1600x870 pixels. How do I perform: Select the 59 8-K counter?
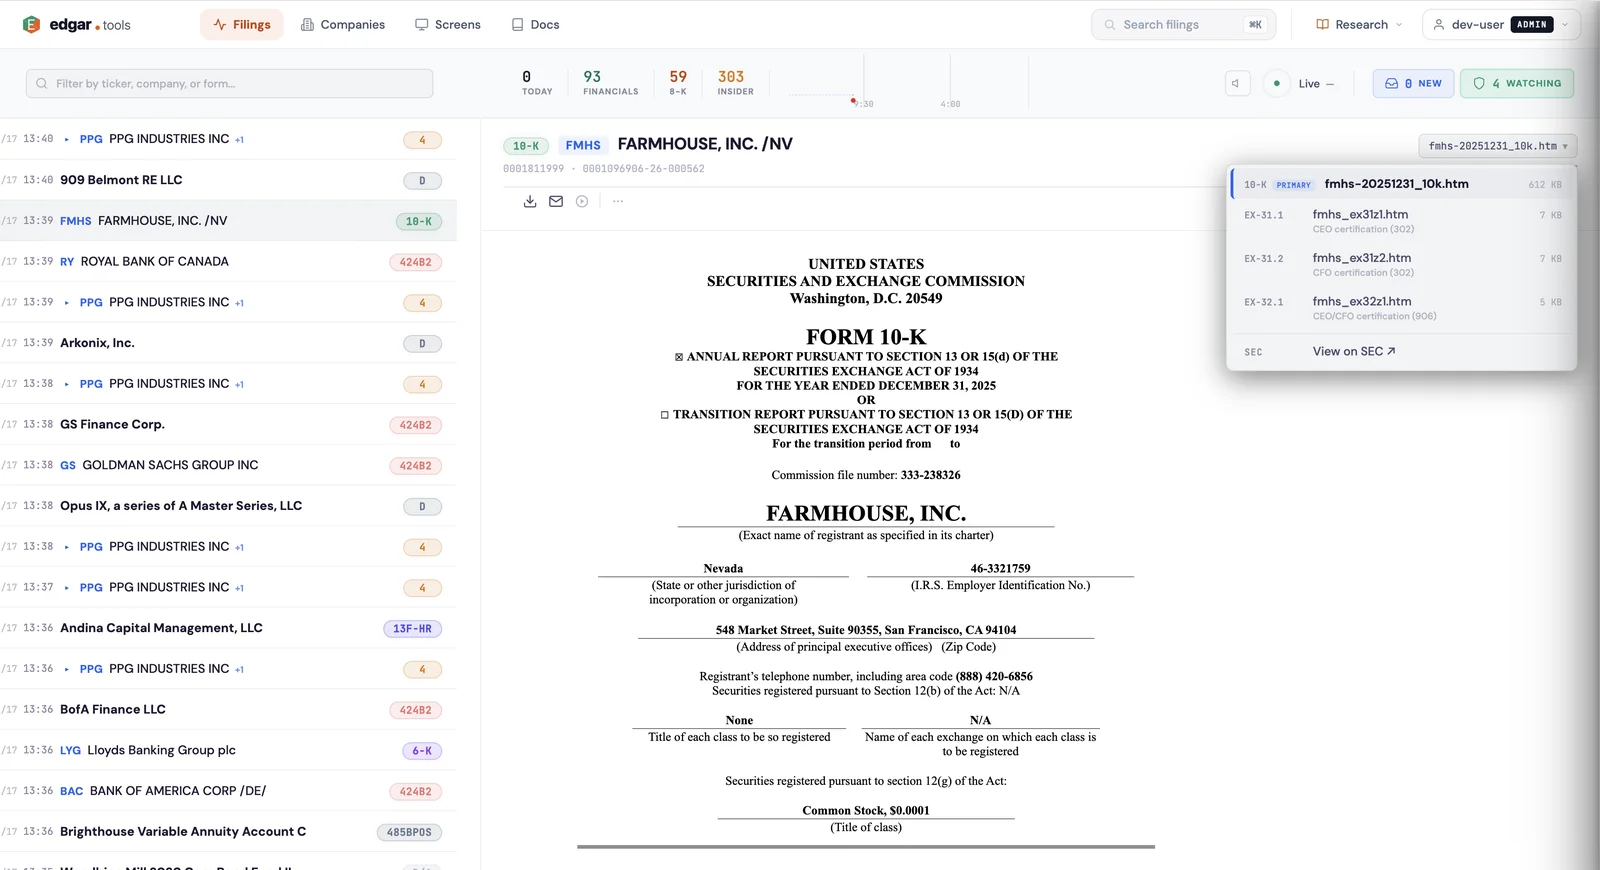(678, 83)
